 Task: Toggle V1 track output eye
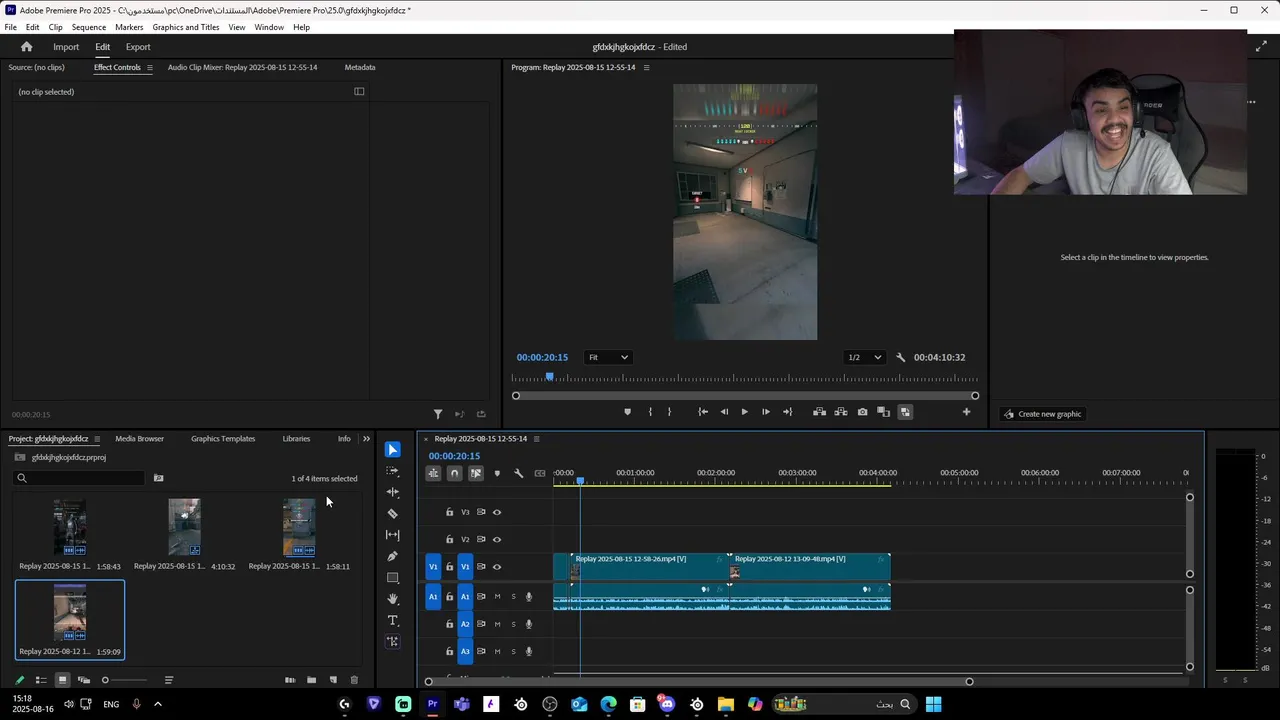coord(497,567)
